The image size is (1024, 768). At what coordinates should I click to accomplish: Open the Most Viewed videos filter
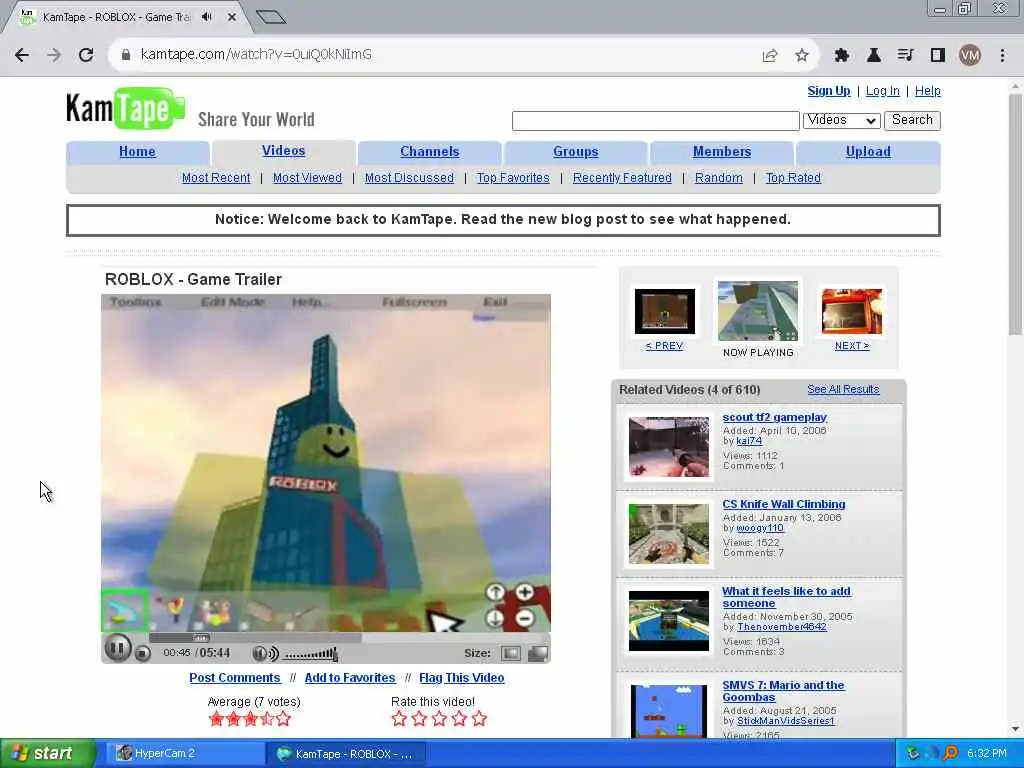pos(307,178)
